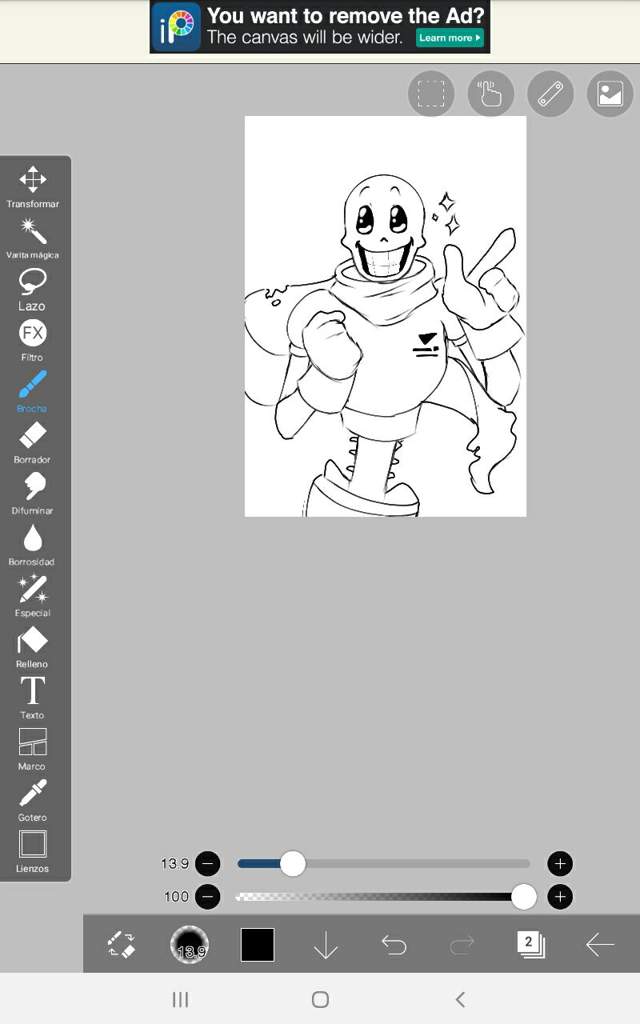This screenshot has width=640, height=1024.
Task: Open the ruler tool button
Action: click(551, 94)
